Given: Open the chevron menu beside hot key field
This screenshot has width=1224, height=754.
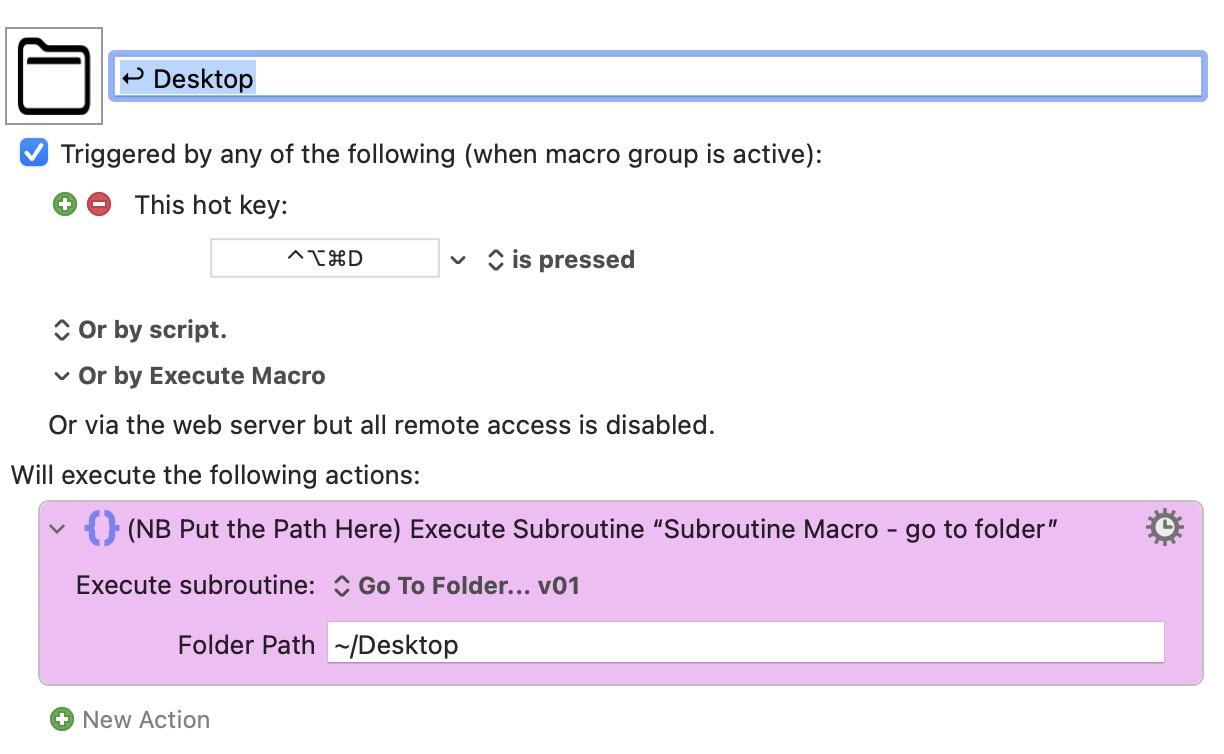Looking at the screenshot, I should point(458,260).
